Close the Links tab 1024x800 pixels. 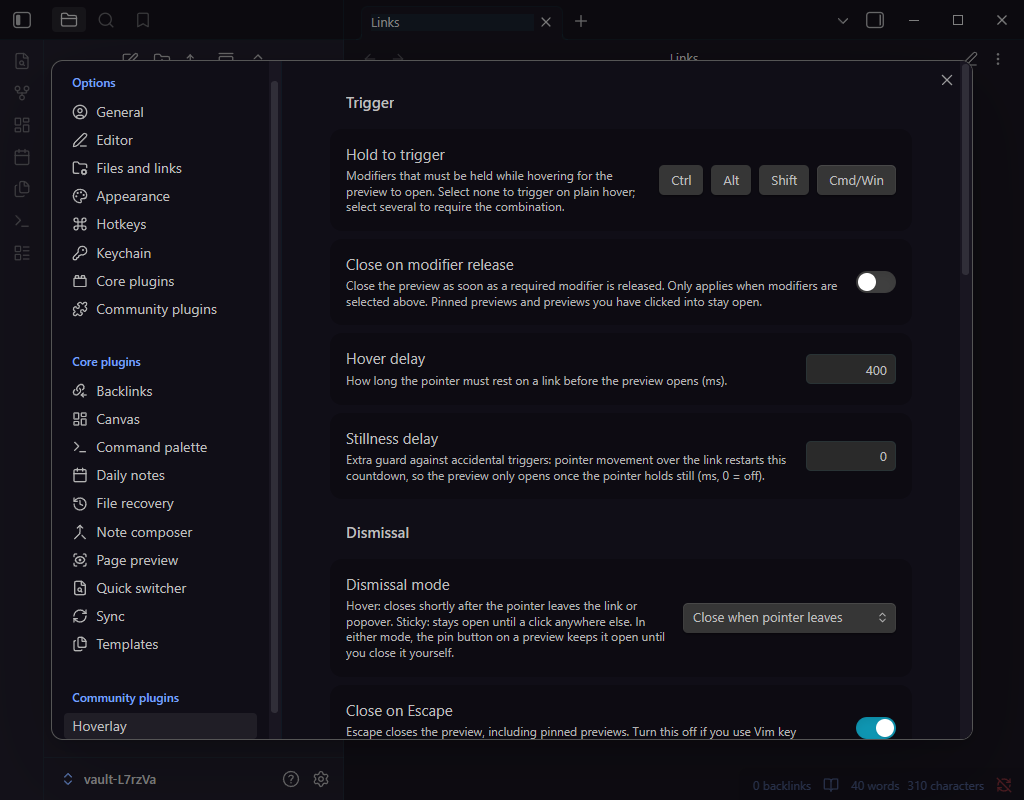click(x=546, y=22)
